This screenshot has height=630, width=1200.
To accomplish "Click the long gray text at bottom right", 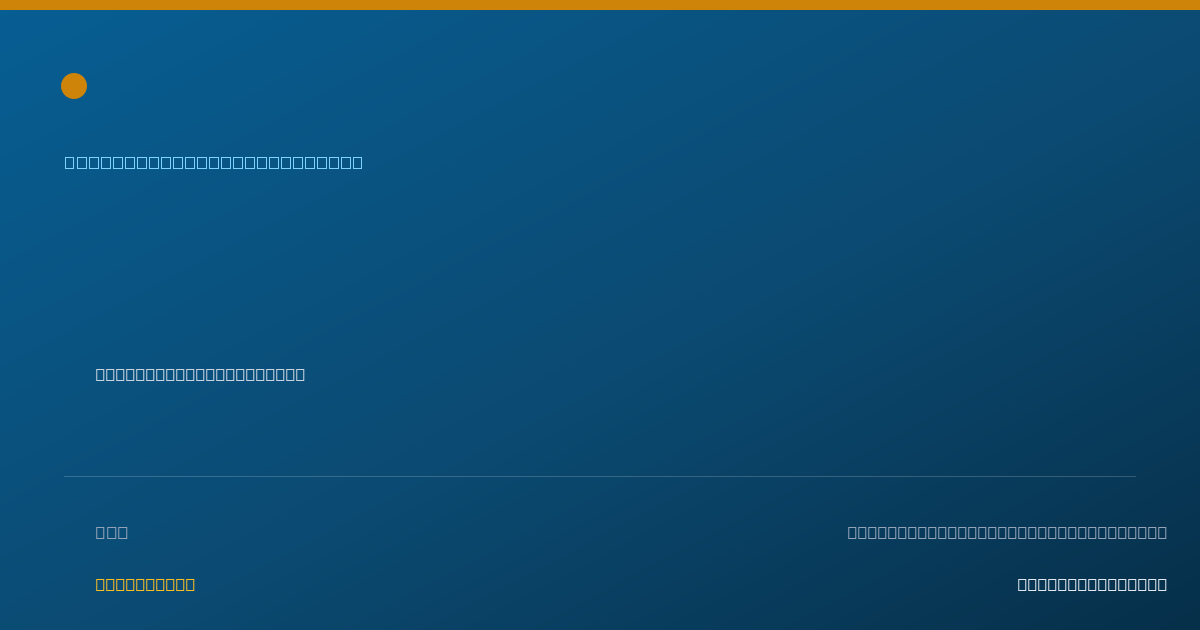I will (1007, 532).
